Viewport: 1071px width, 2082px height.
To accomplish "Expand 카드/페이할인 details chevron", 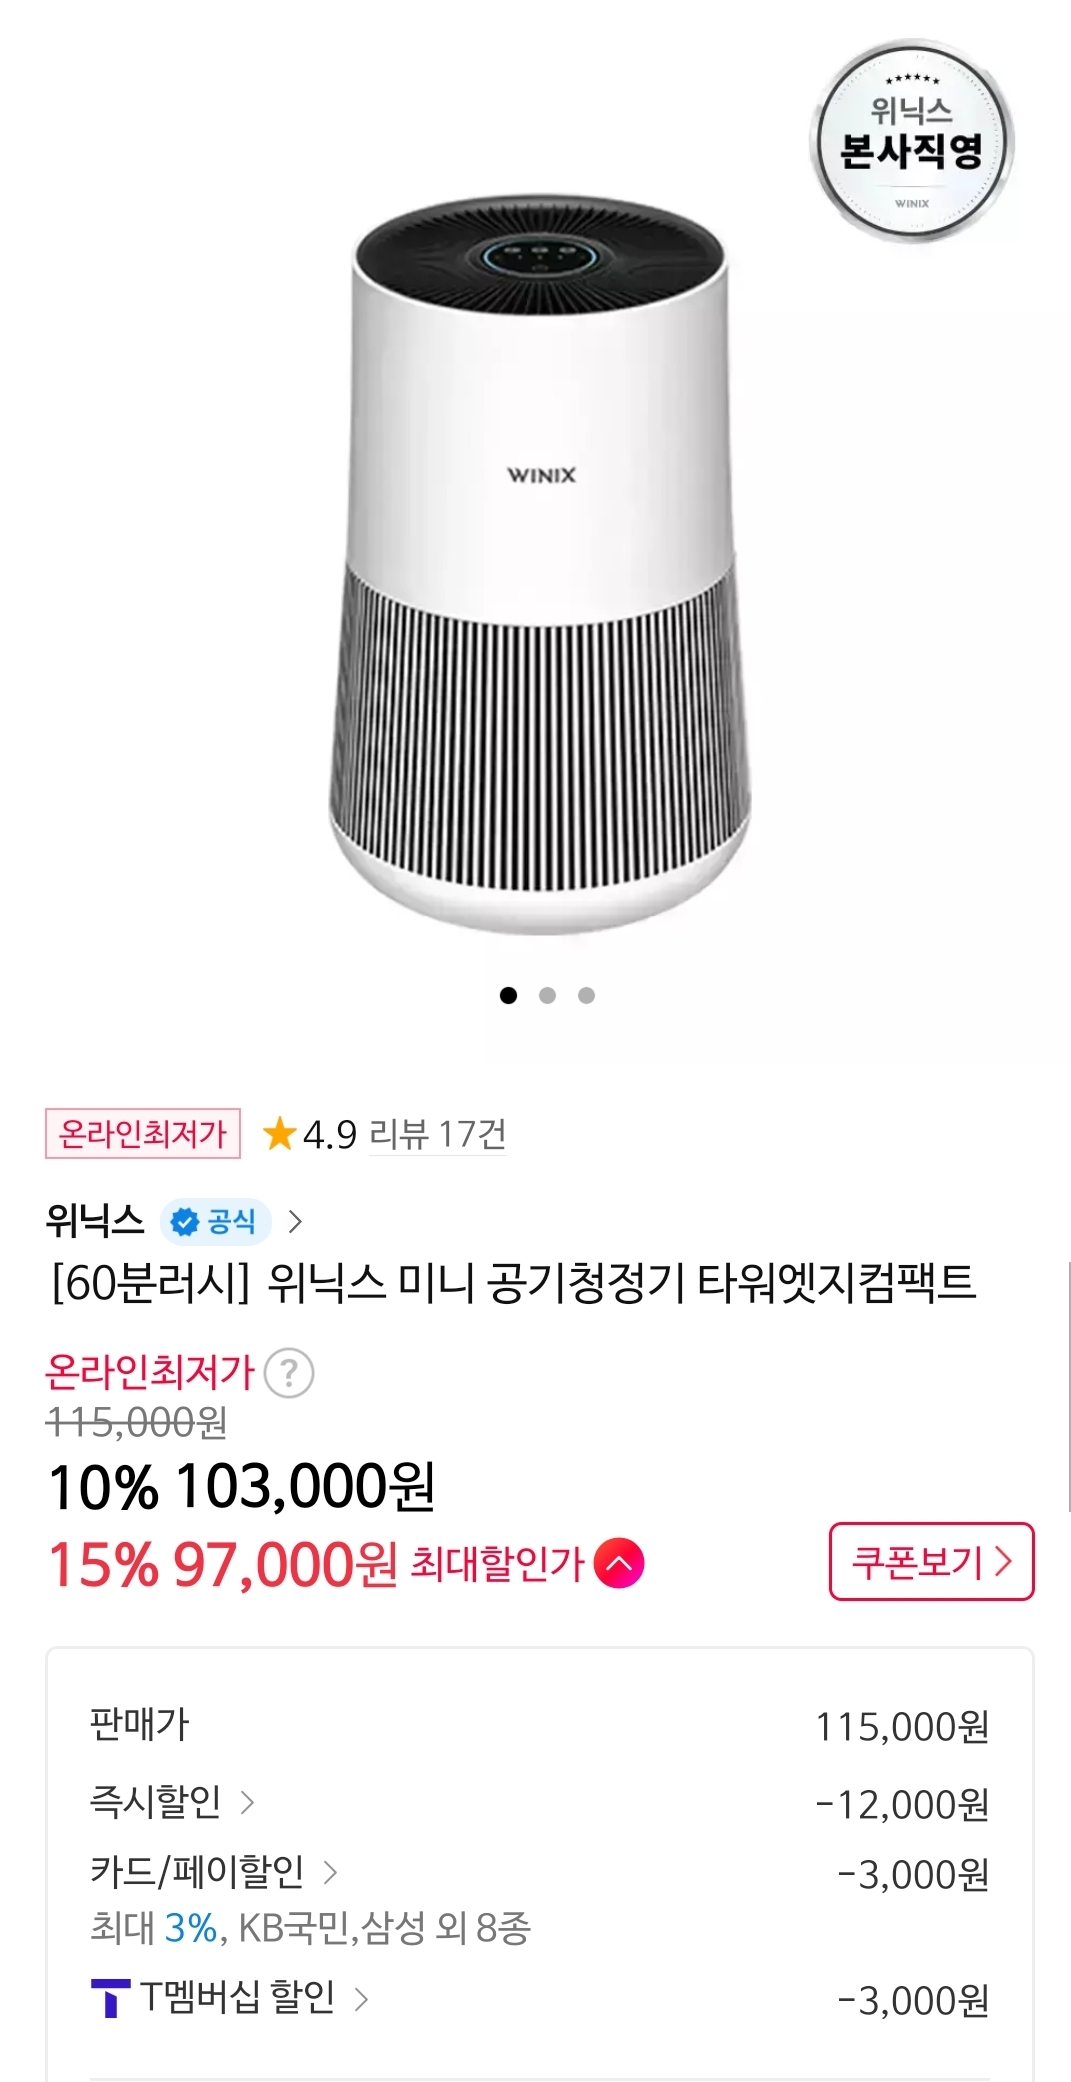I will click(x=330, y=1872).
